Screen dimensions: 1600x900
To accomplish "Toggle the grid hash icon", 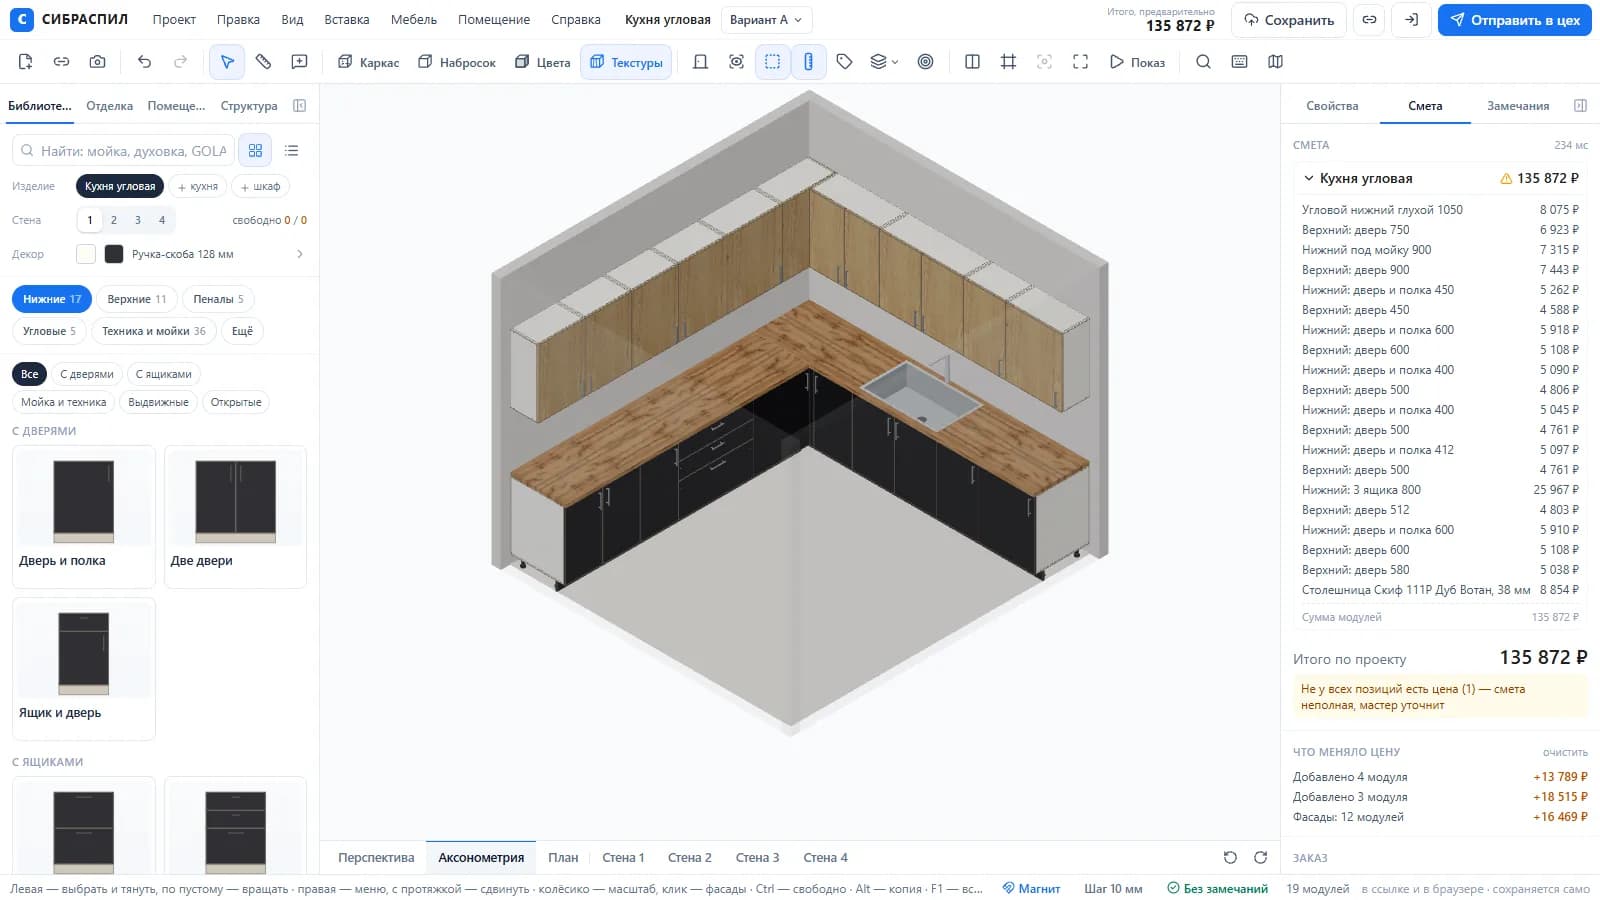I will [1008, 62].
